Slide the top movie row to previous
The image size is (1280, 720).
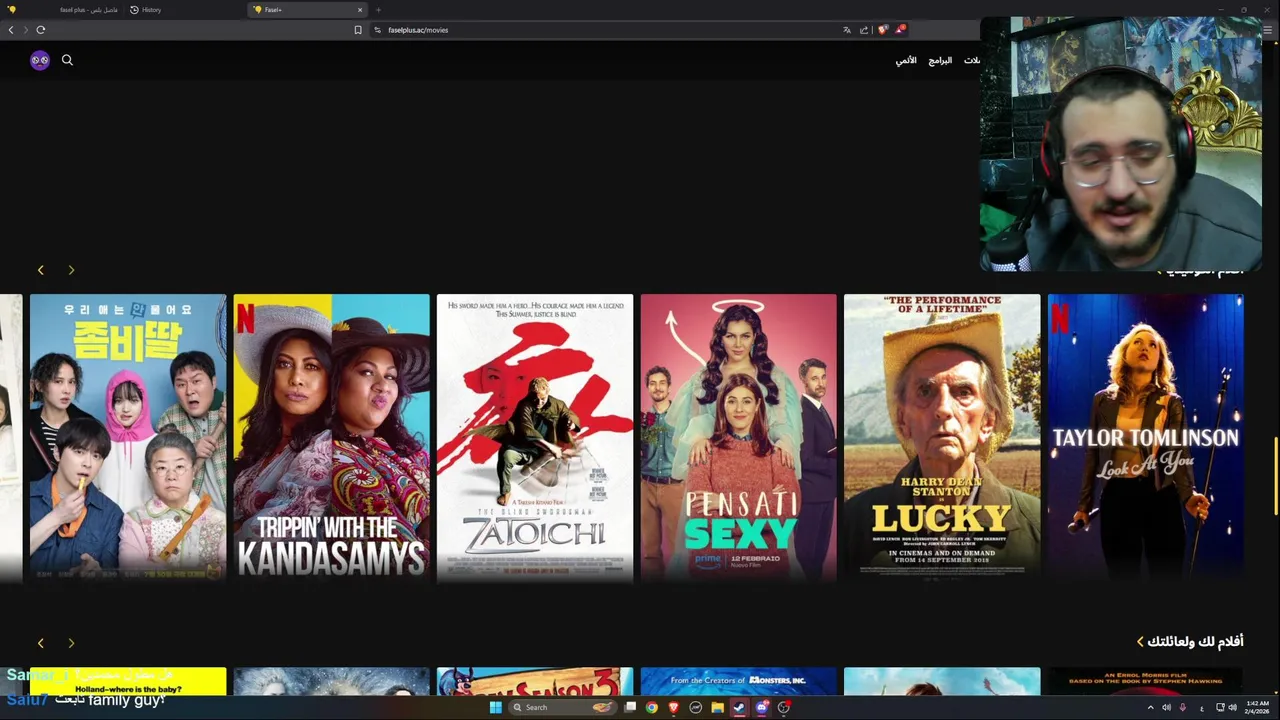pyautogui.click(x=41, y=270)
